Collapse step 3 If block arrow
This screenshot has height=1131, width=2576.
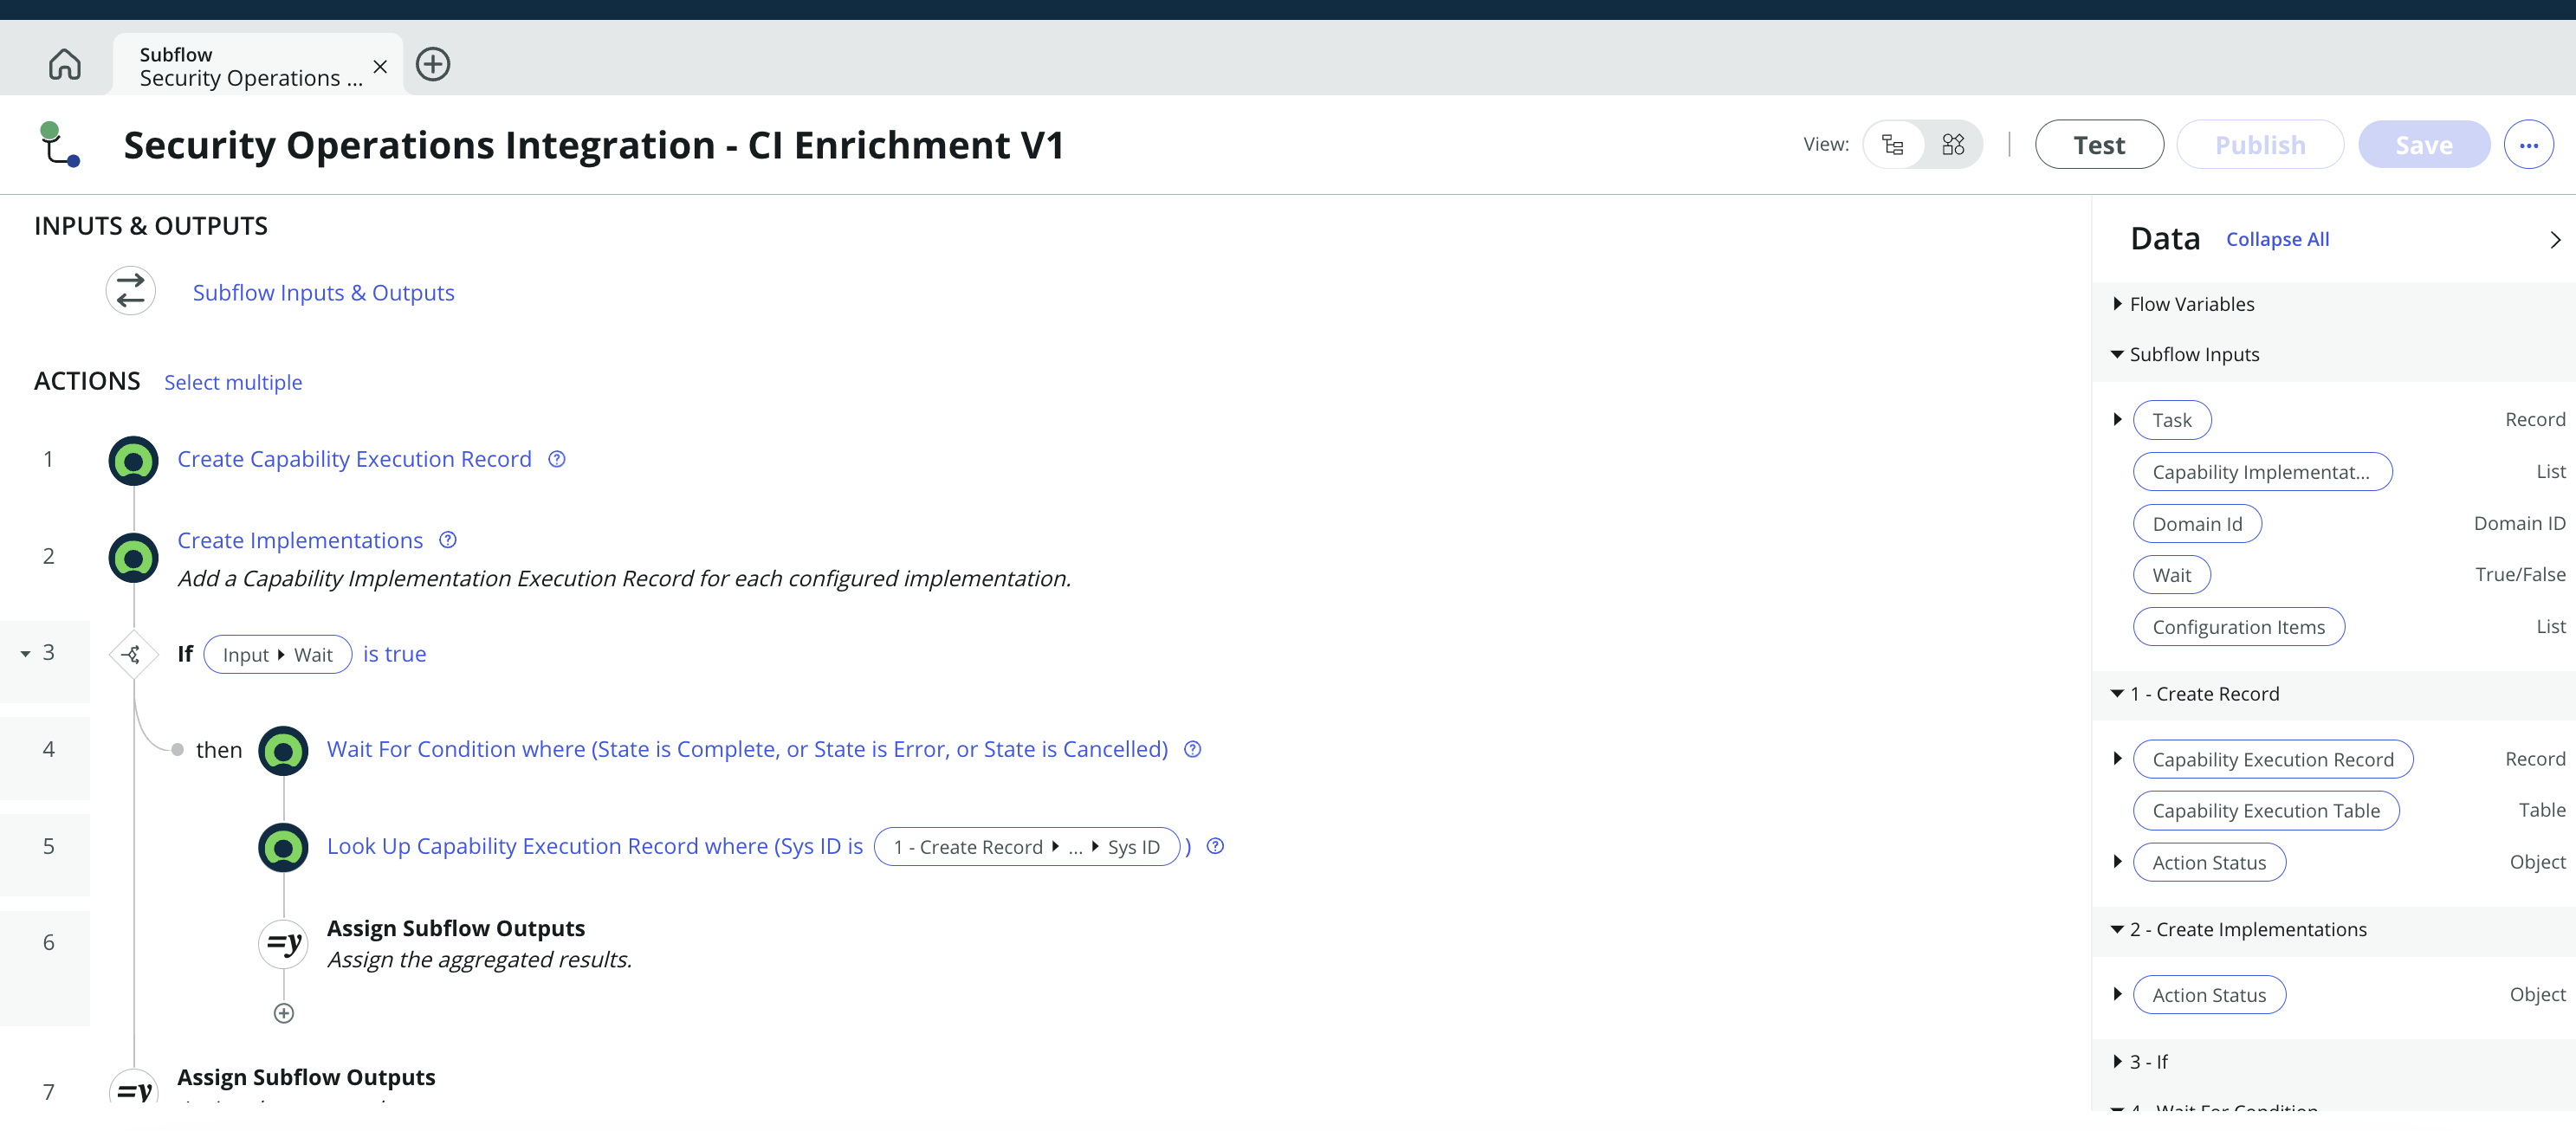click(x=25, y=654)
